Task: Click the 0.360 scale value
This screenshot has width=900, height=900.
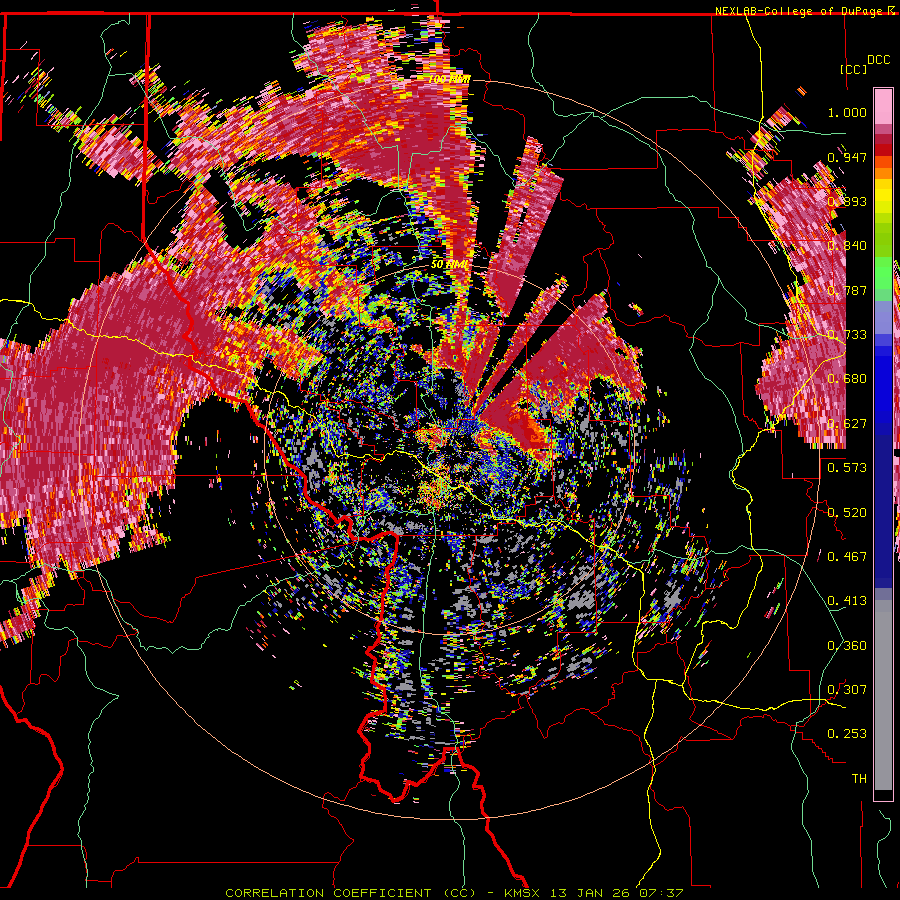Action: (847, 646)
